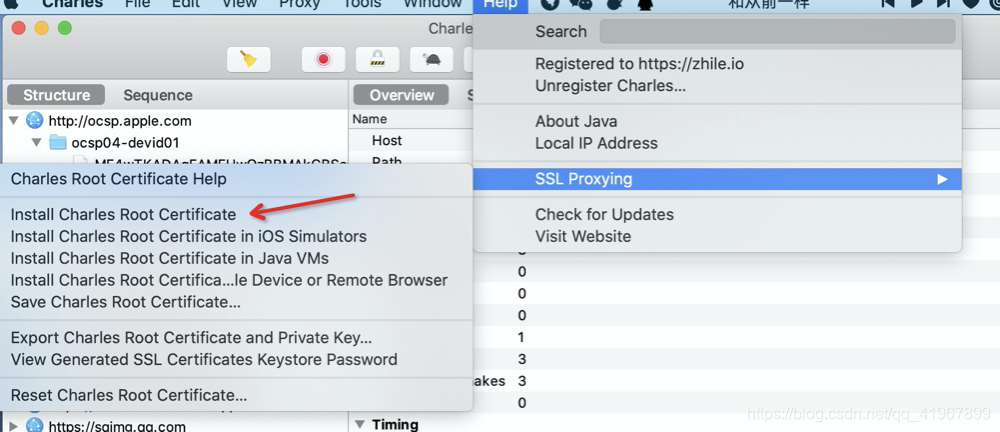
Task: Click the globe icon beside ocsp.apple.com
Action: (x=34, y=120)
